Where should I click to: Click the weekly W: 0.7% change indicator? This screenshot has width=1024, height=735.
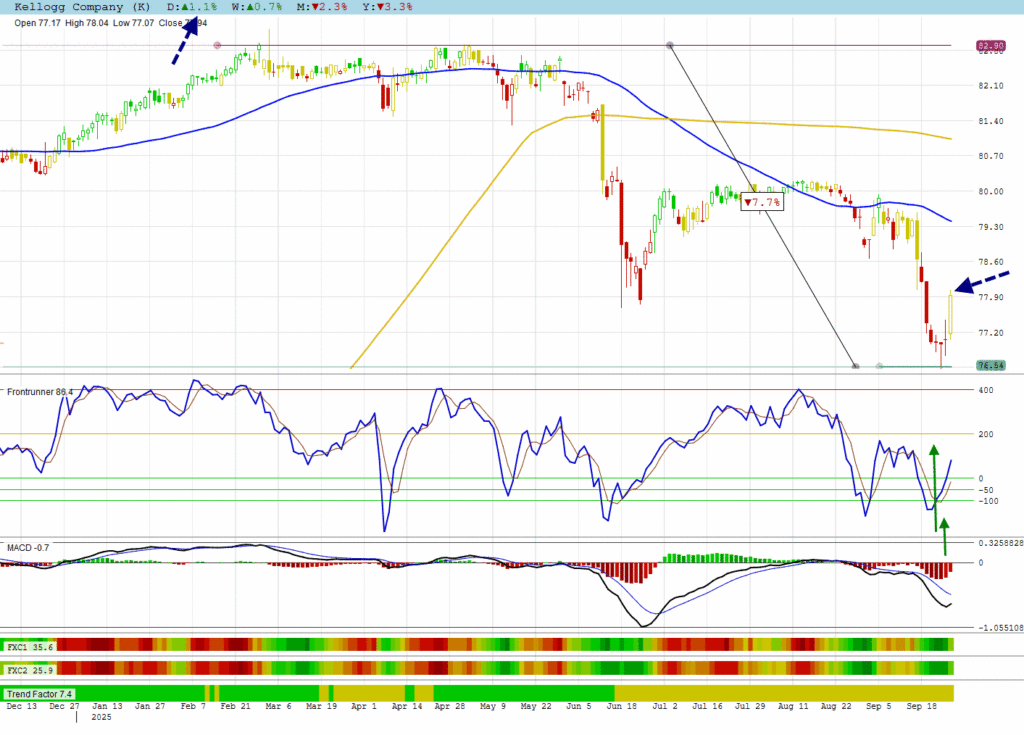[257, 6]
